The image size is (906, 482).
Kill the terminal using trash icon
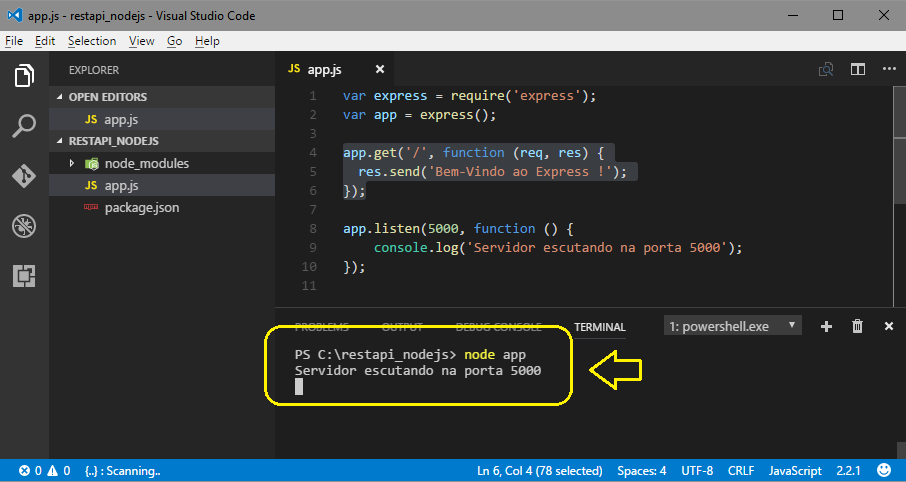857,327
